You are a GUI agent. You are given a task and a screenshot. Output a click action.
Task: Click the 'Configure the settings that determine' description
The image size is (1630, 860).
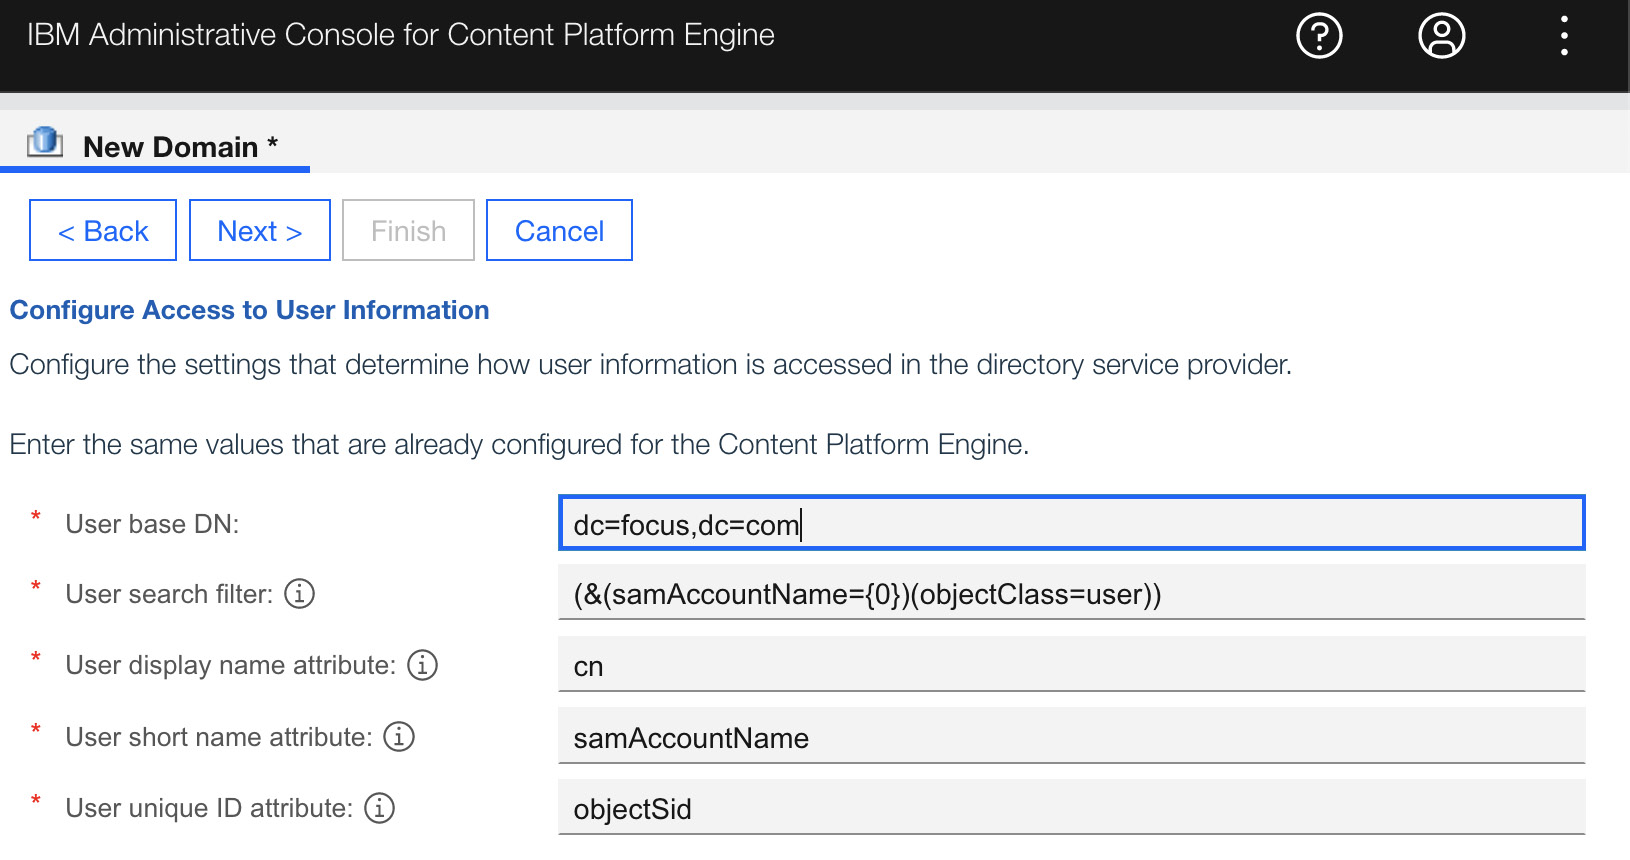tap(650, 364)
